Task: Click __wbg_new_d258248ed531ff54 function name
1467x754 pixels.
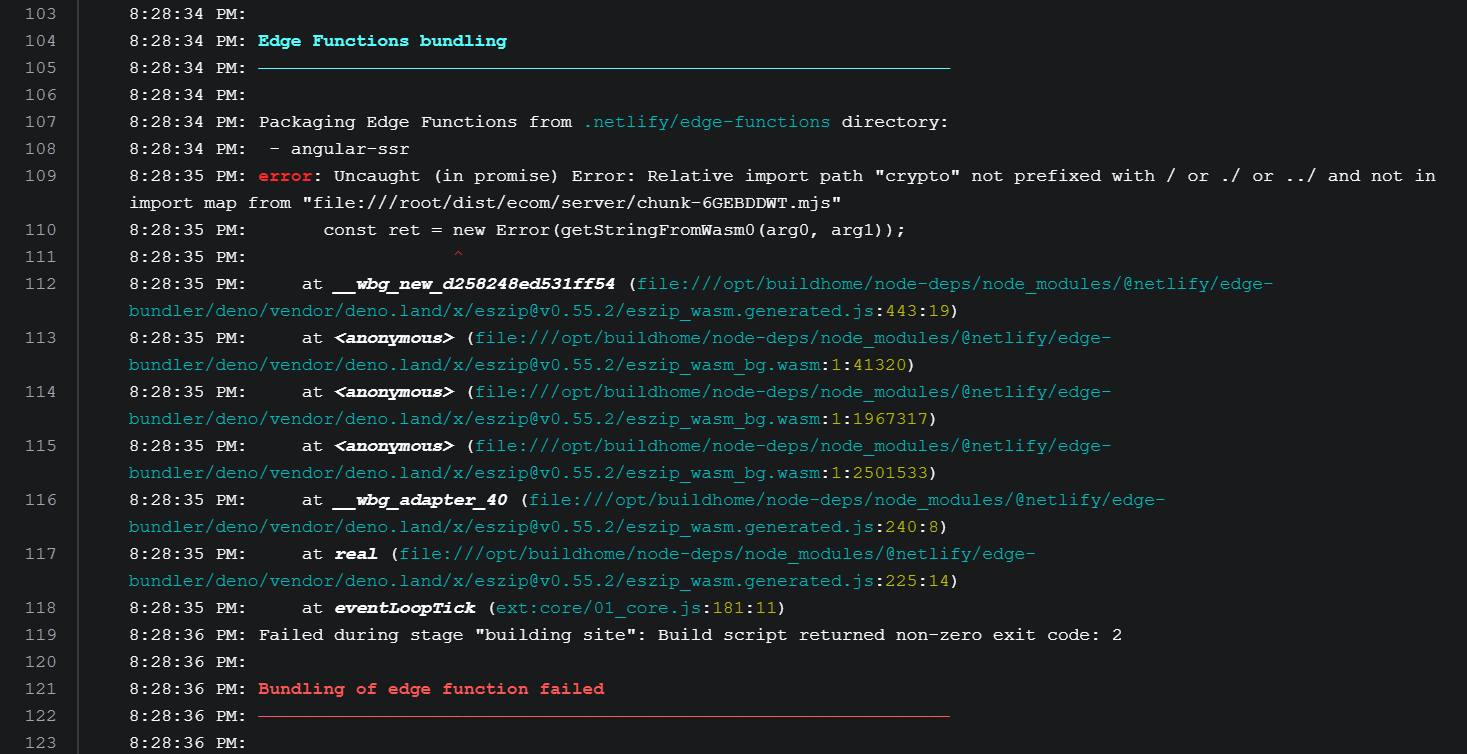Action: pyautogui.click(x=474, y=284)
